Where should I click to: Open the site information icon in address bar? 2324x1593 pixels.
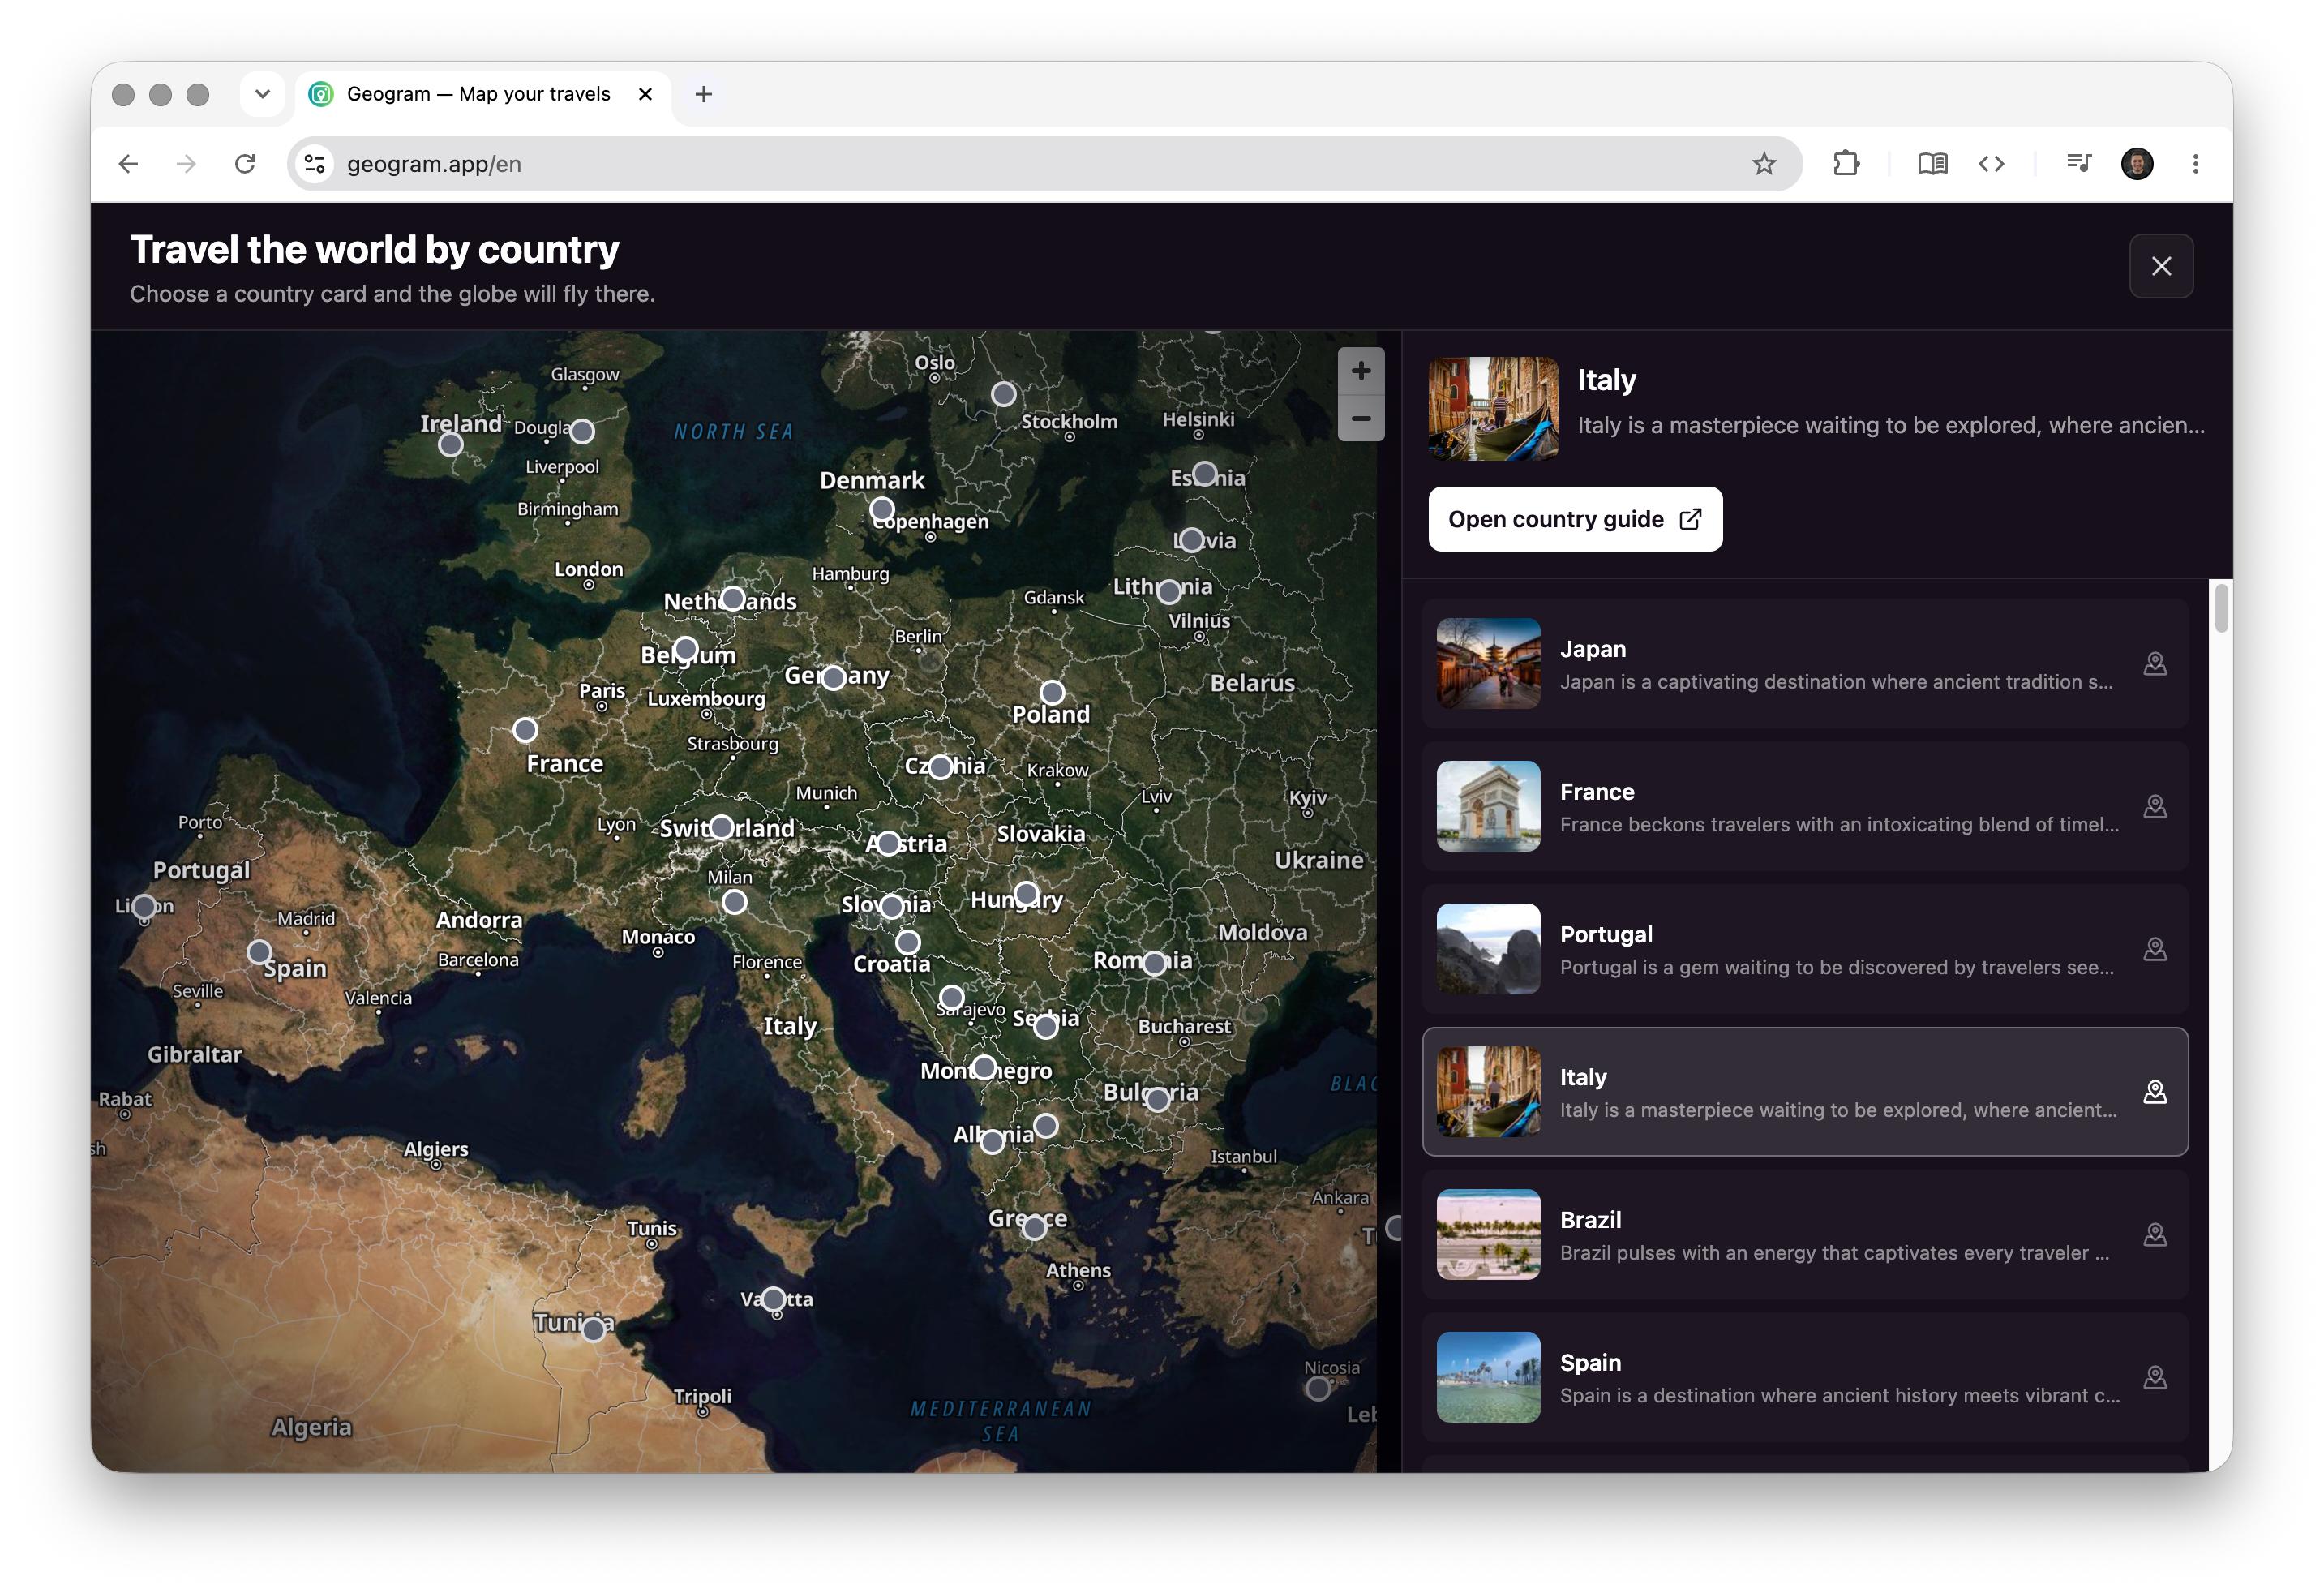tap(315, 164)
